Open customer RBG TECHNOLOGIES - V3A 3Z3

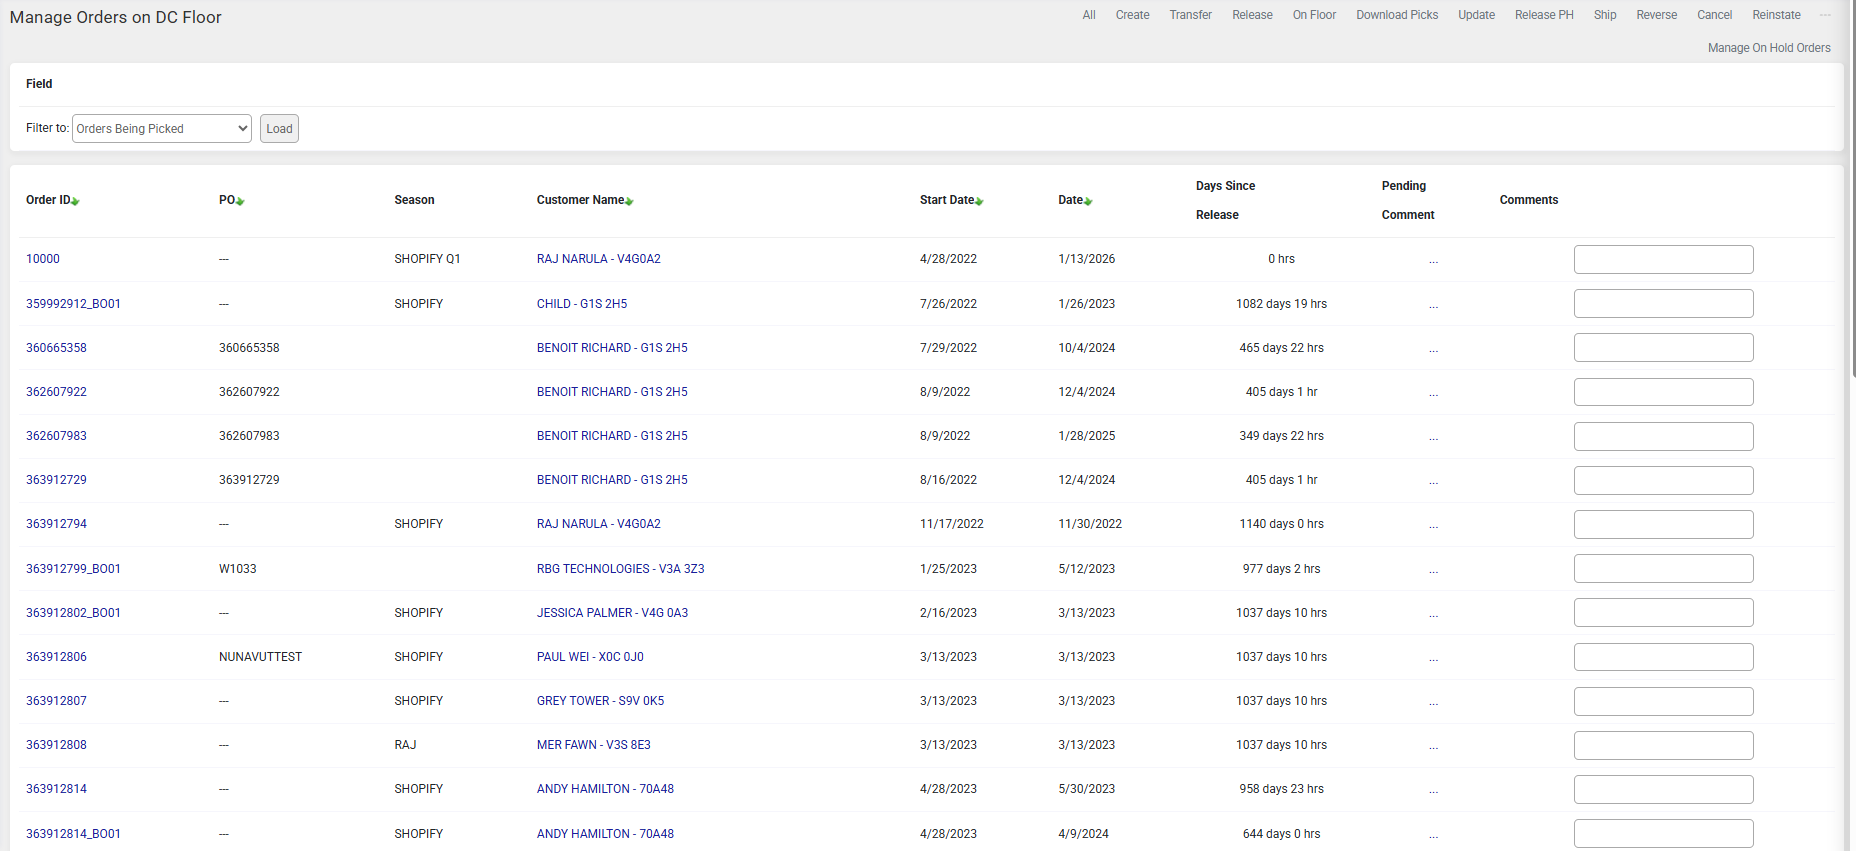(x=620, y=569)
